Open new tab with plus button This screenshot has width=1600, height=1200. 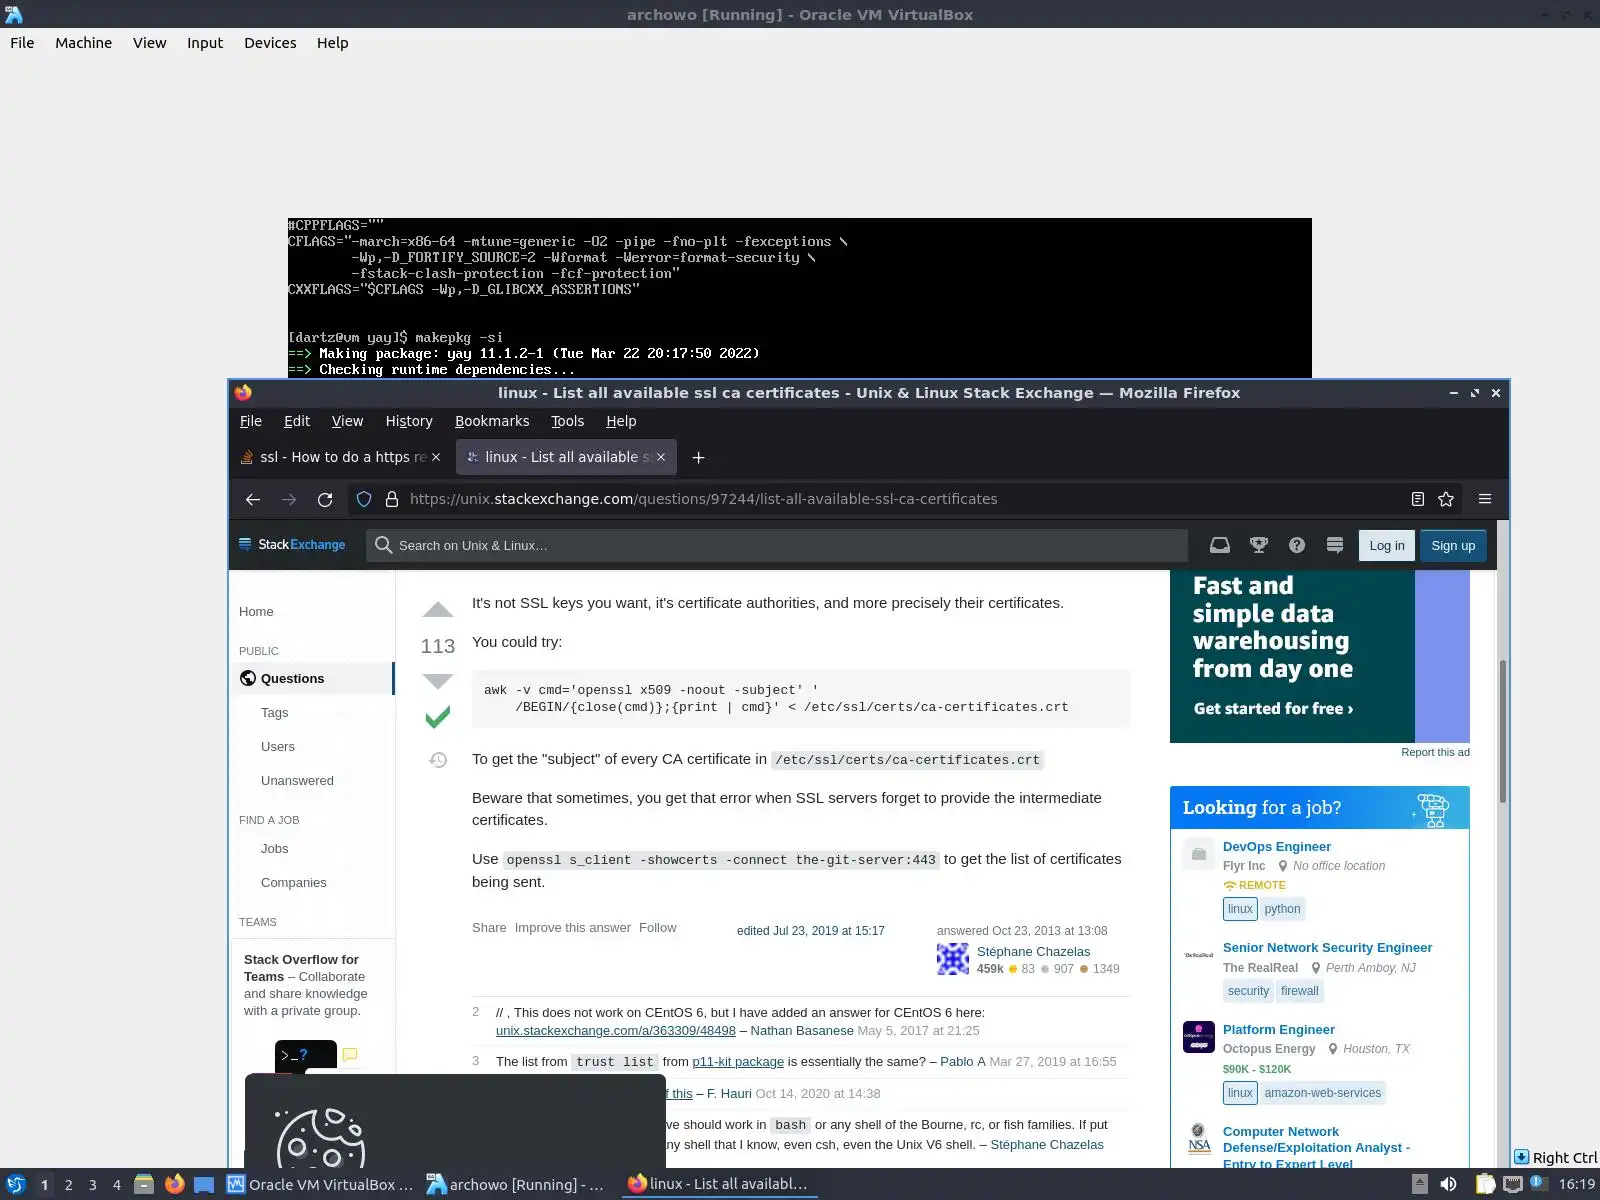coord(699,457)
